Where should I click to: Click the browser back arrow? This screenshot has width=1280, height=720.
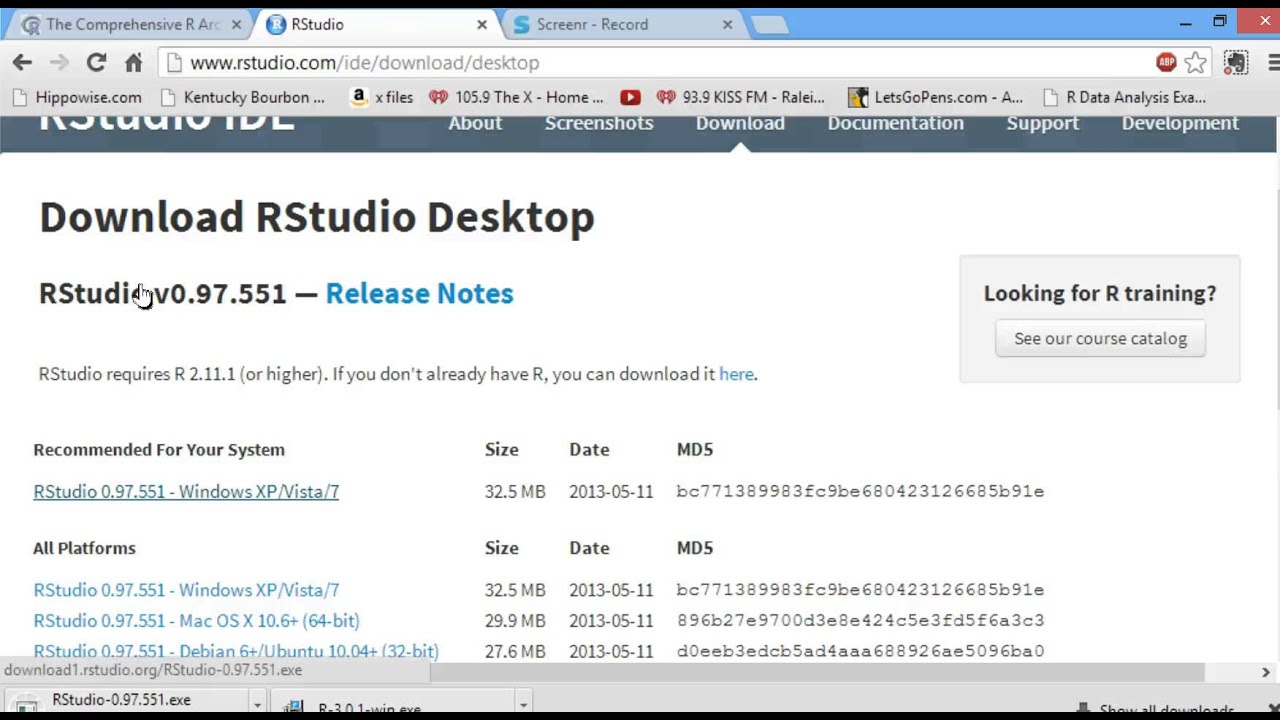coord(22,62)
